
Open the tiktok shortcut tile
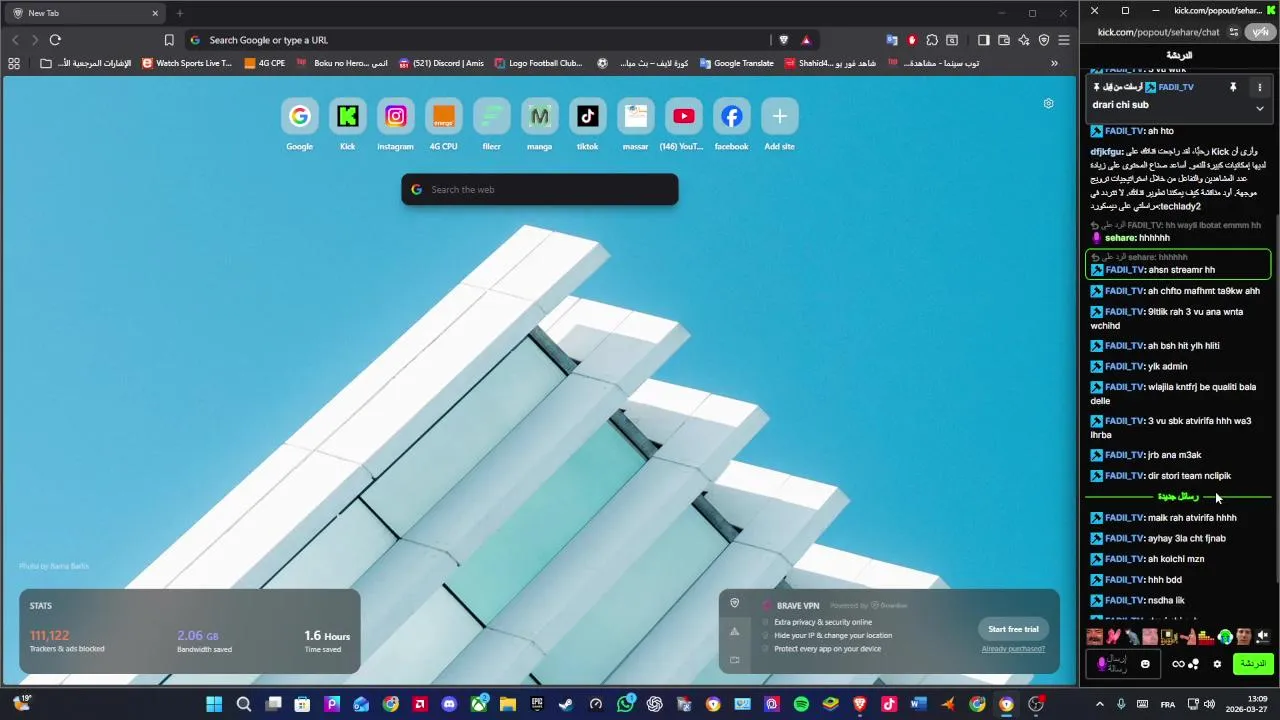point(587,117)
